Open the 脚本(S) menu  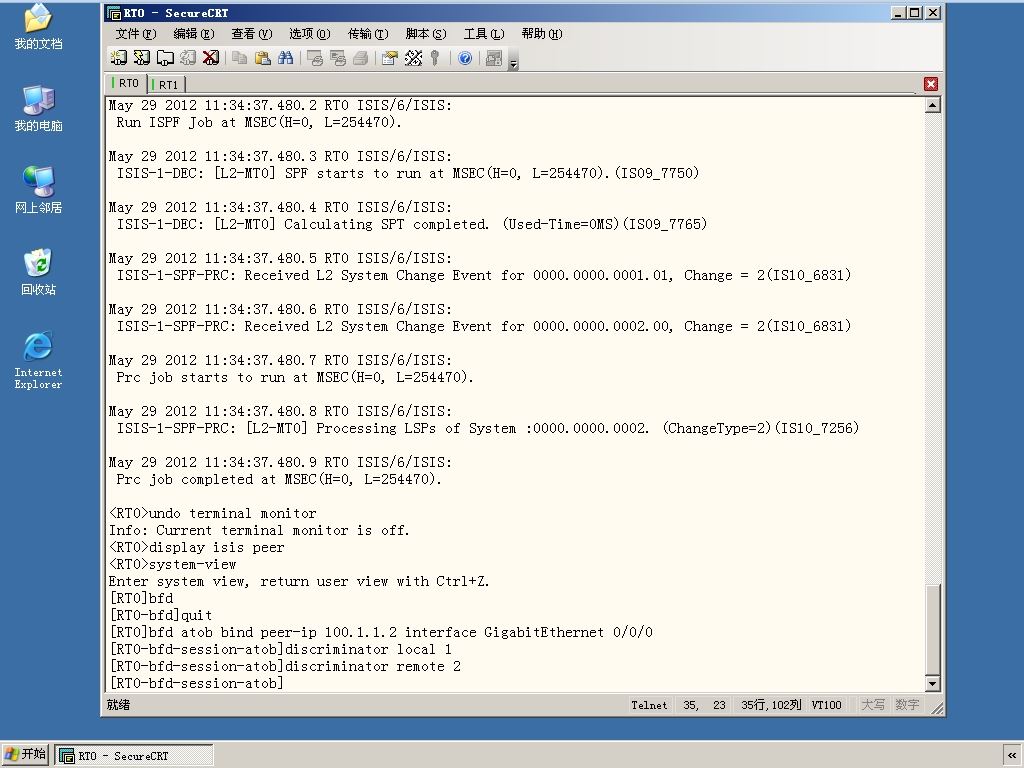[426, 33]
